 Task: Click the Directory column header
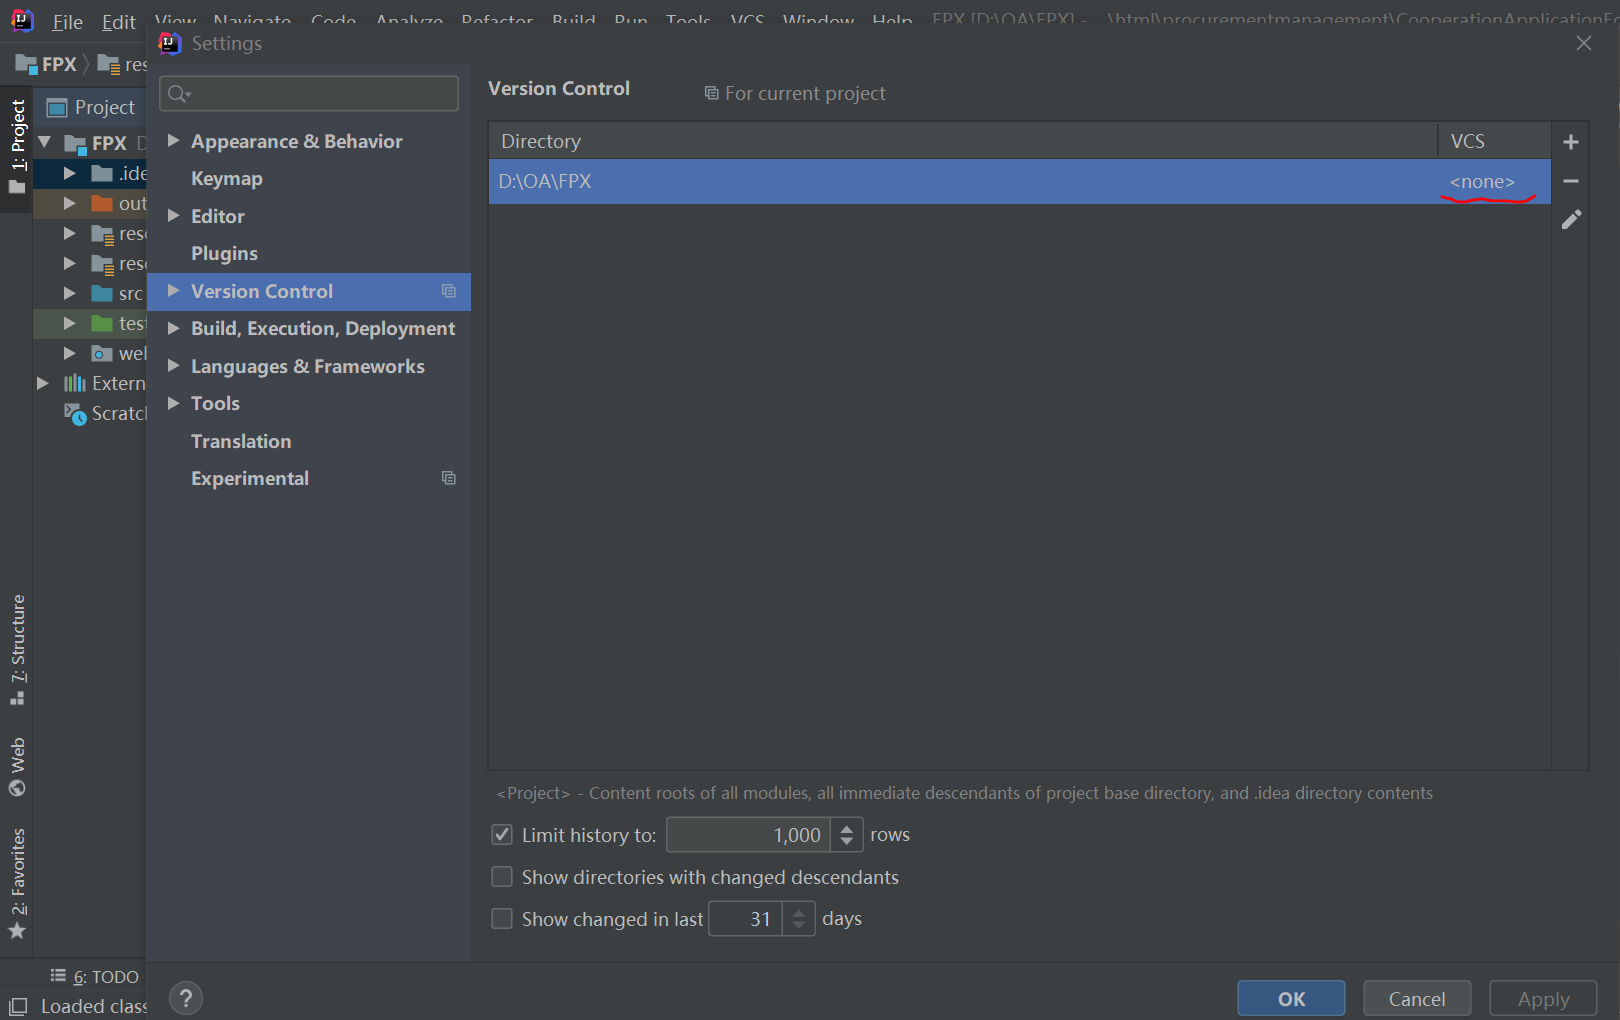(963, 141)
